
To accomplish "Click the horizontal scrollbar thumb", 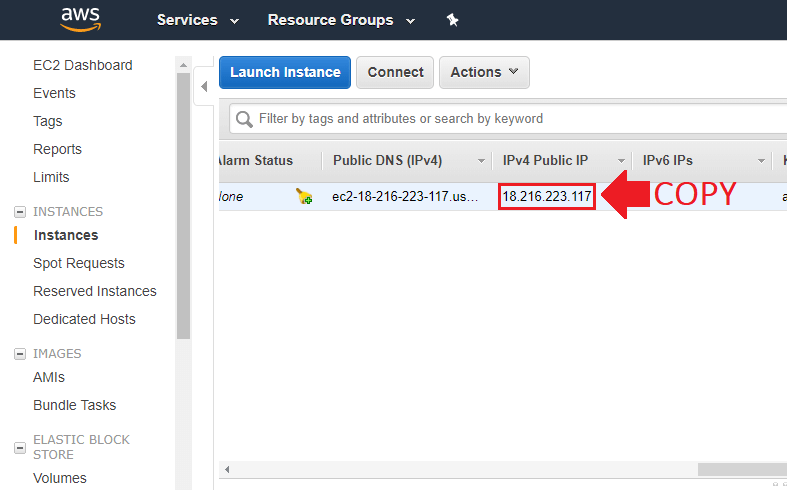I will (x=742, y=469).
